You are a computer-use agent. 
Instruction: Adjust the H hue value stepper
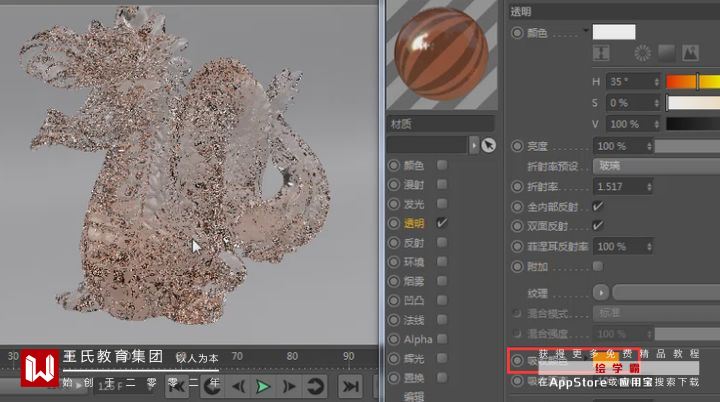tap(657, 82)
